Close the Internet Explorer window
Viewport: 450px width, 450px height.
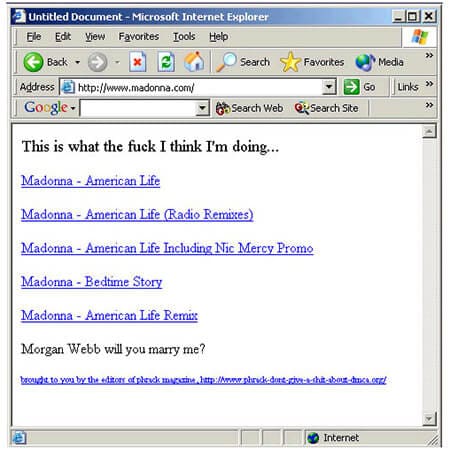(429, 16)
